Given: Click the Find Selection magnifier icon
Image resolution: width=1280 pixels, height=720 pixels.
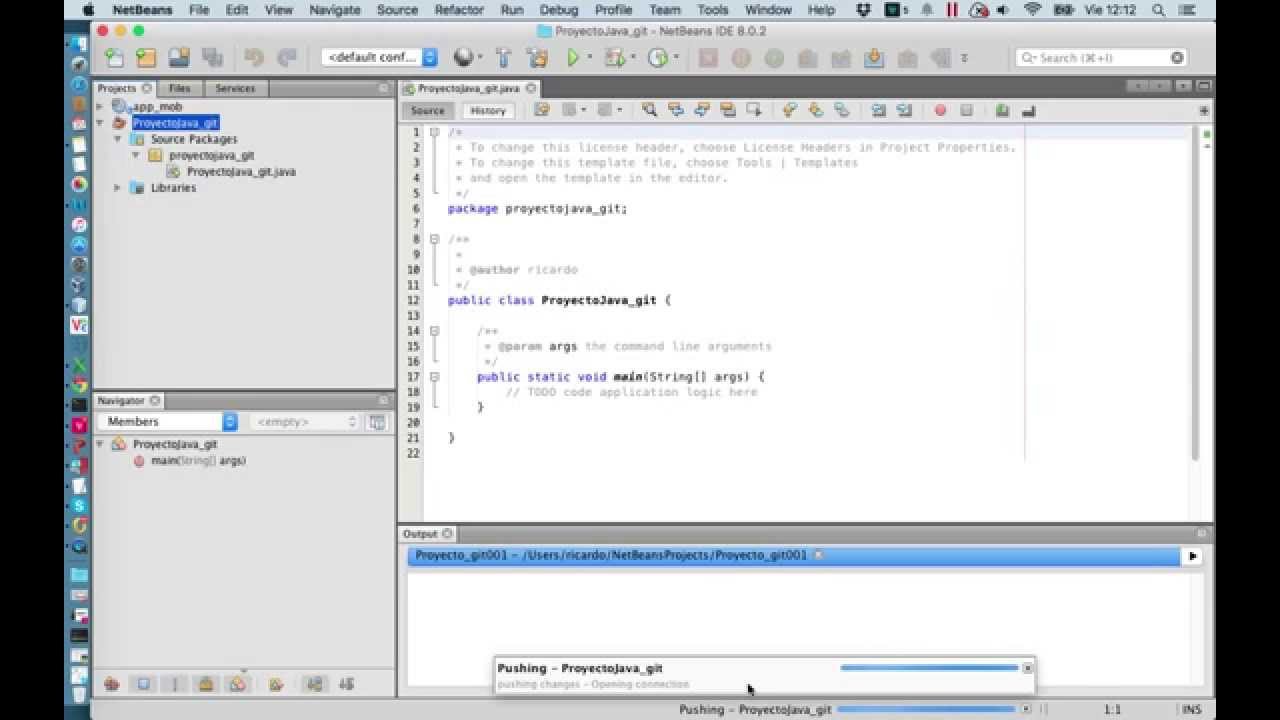Looking at the screenshot, I should pos(649,111).
